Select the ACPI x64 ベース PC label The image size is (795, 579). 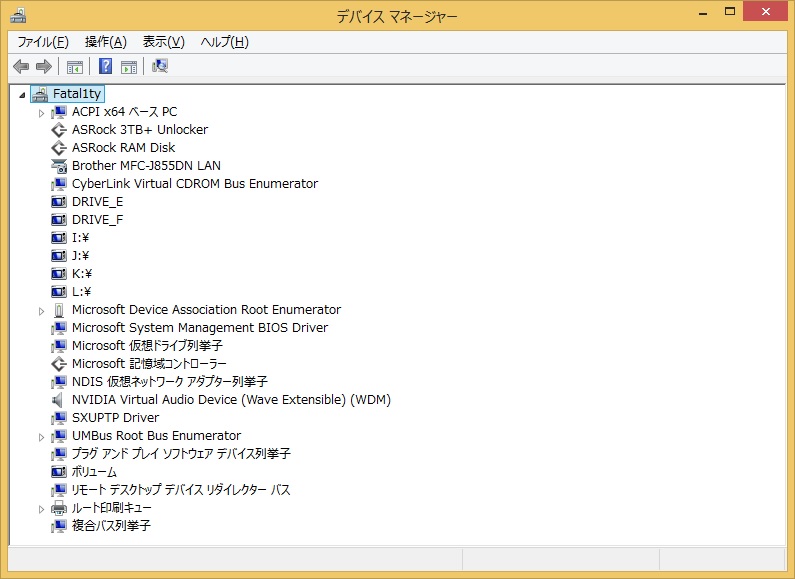point(124,112)
